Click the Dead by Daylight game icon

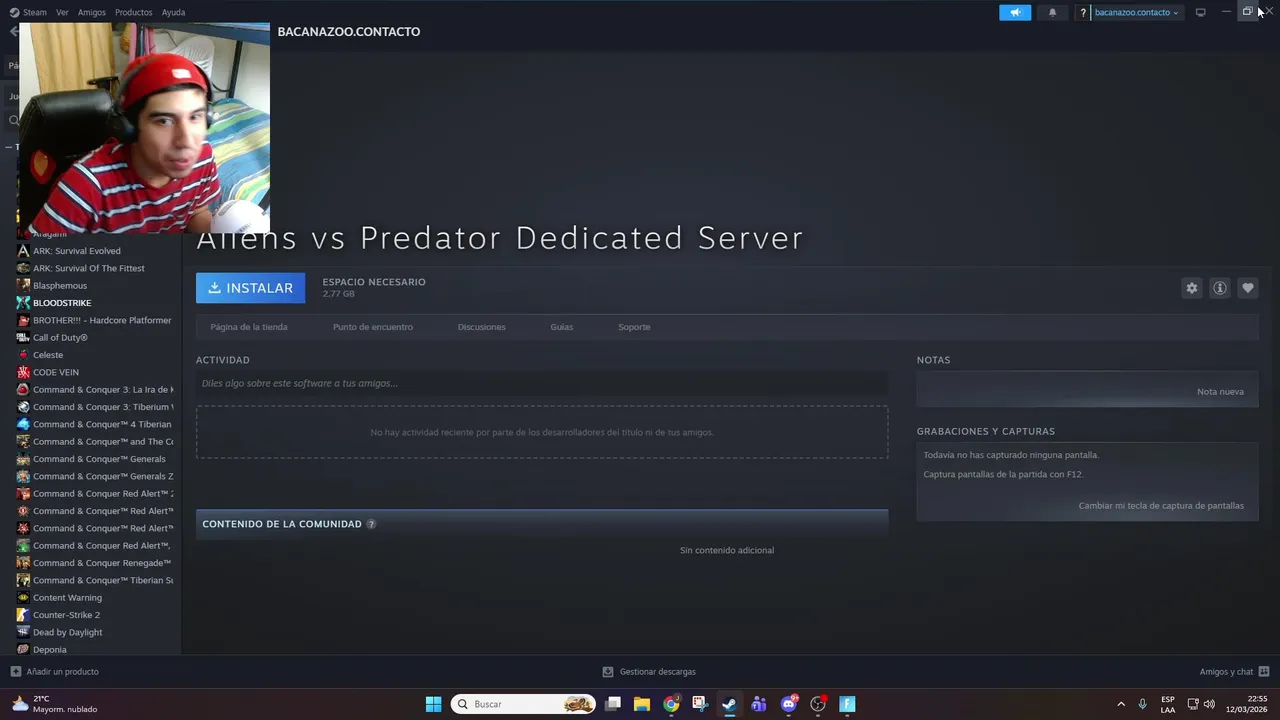click(x=23, y=632)
